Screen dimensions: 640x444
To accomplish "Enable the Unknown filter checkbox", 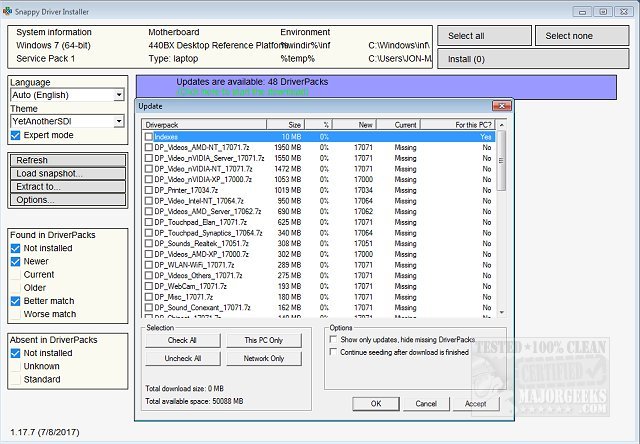I will [x=15, y=366].
